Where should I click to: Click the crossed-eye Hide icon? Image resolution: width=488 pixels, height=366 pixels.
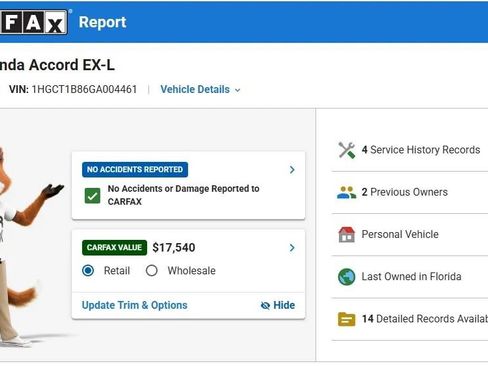click(x=265, y=305)
